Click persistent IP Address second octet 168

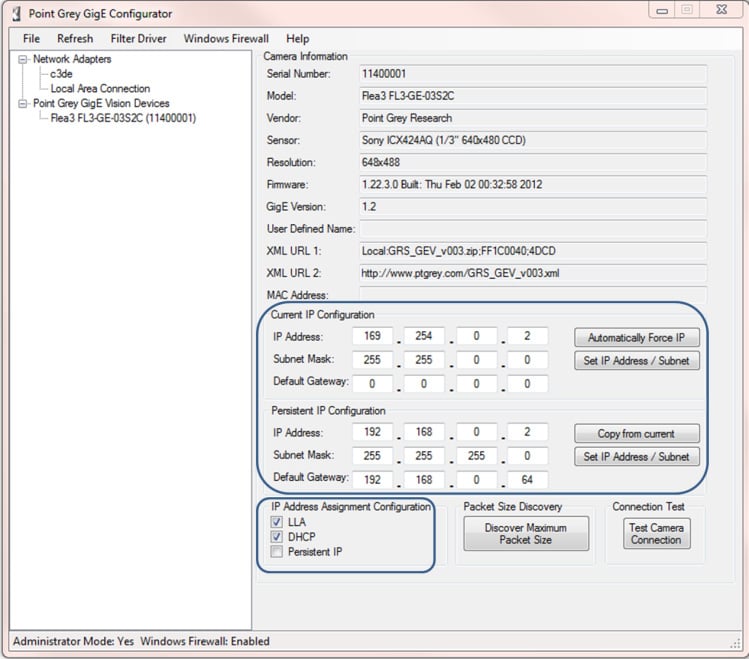[x=424, y=432]
